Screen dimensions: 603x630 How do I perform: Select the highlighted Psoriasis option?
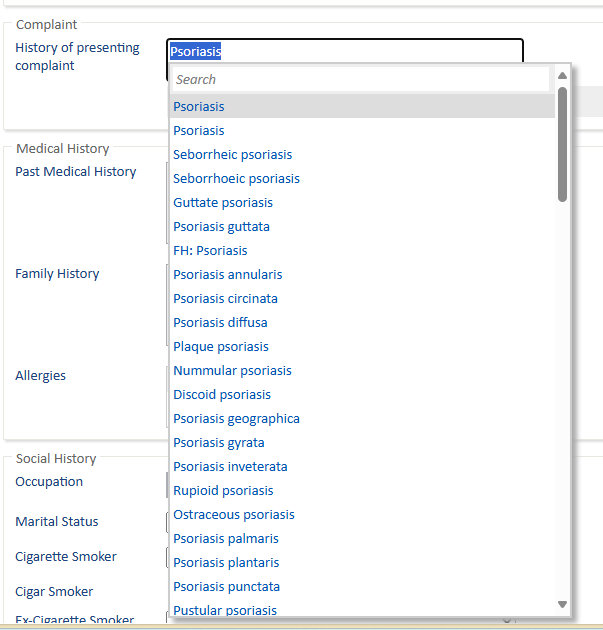199,107
